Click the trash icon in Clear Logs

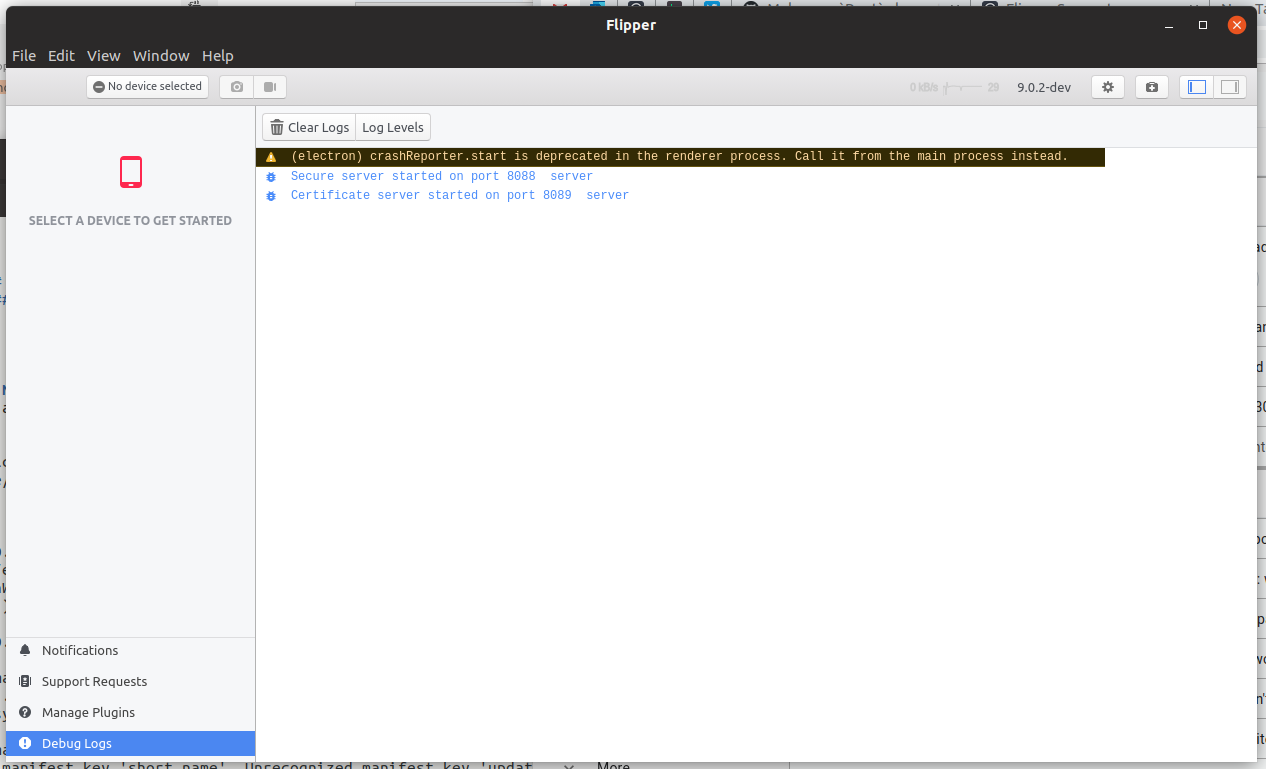click(x=277, y=127)
